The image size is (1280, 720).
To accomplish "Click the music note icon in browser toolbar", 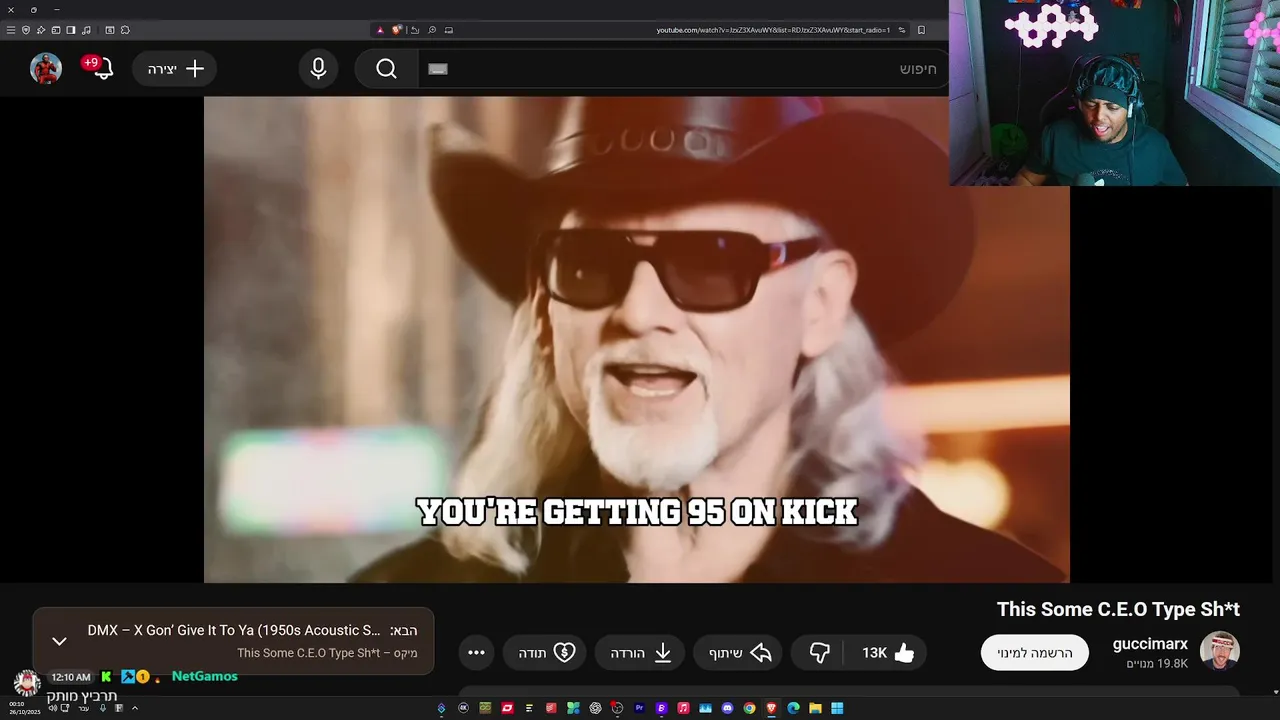I will (x=86, y=30).
